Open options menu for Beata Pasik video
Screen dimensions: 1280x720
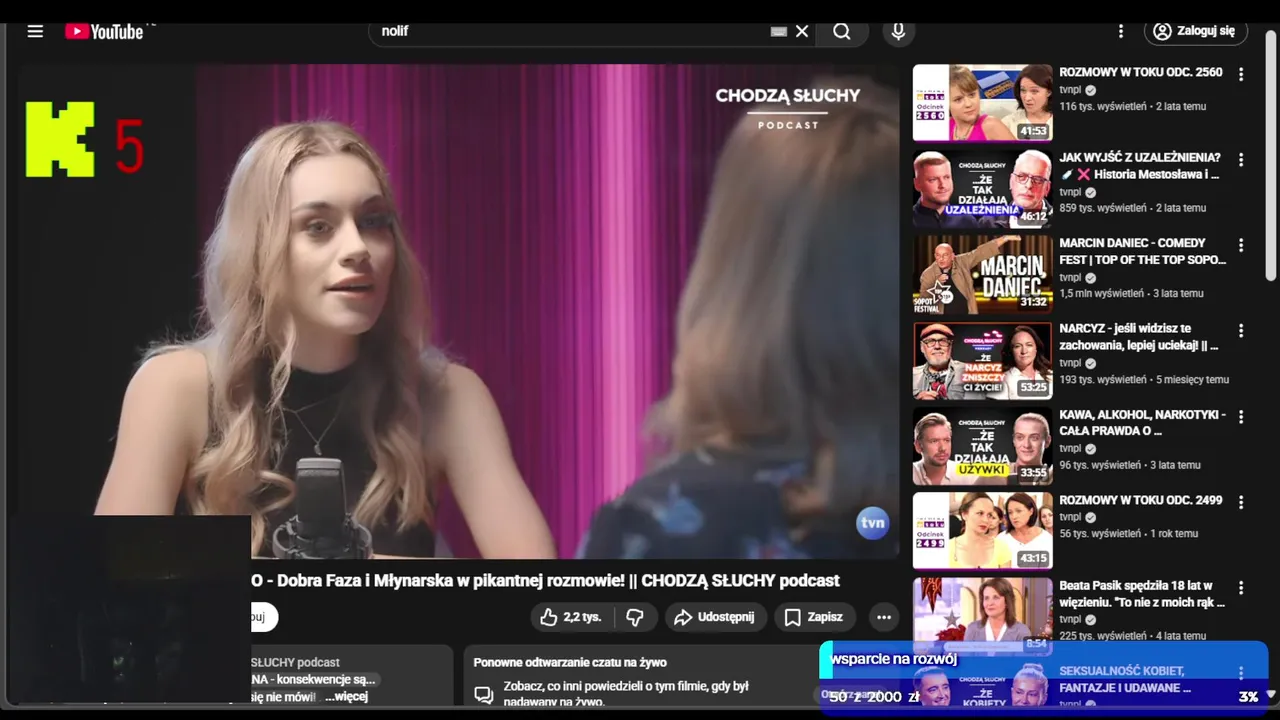click(1241, 588)
